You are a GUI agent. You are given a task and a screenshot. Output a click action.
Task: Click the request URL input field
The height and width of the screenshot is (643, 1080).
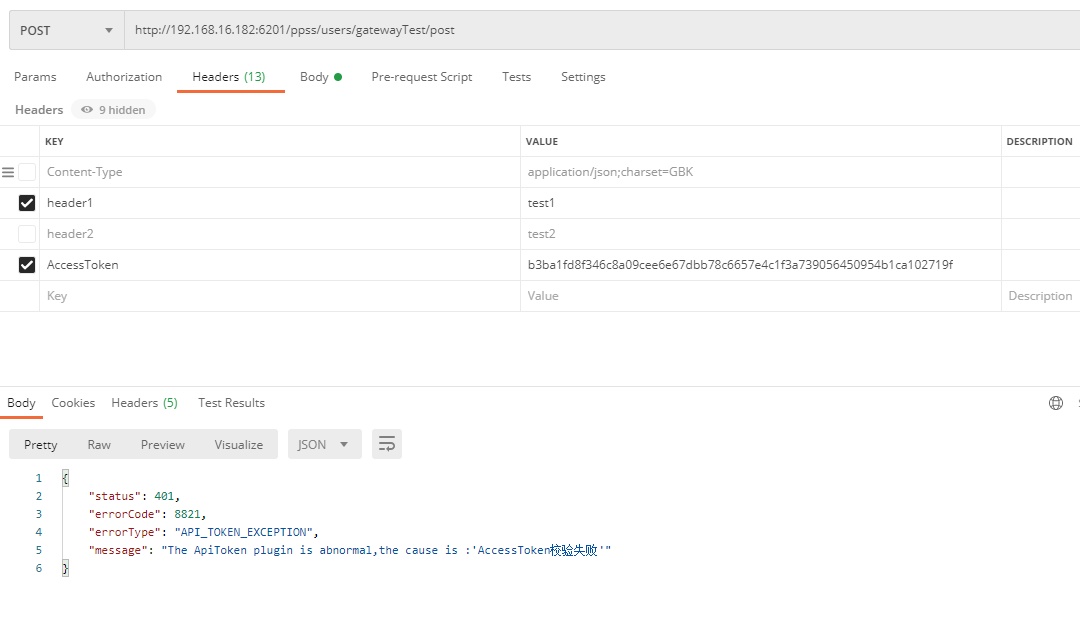click(x=600, y=30)
